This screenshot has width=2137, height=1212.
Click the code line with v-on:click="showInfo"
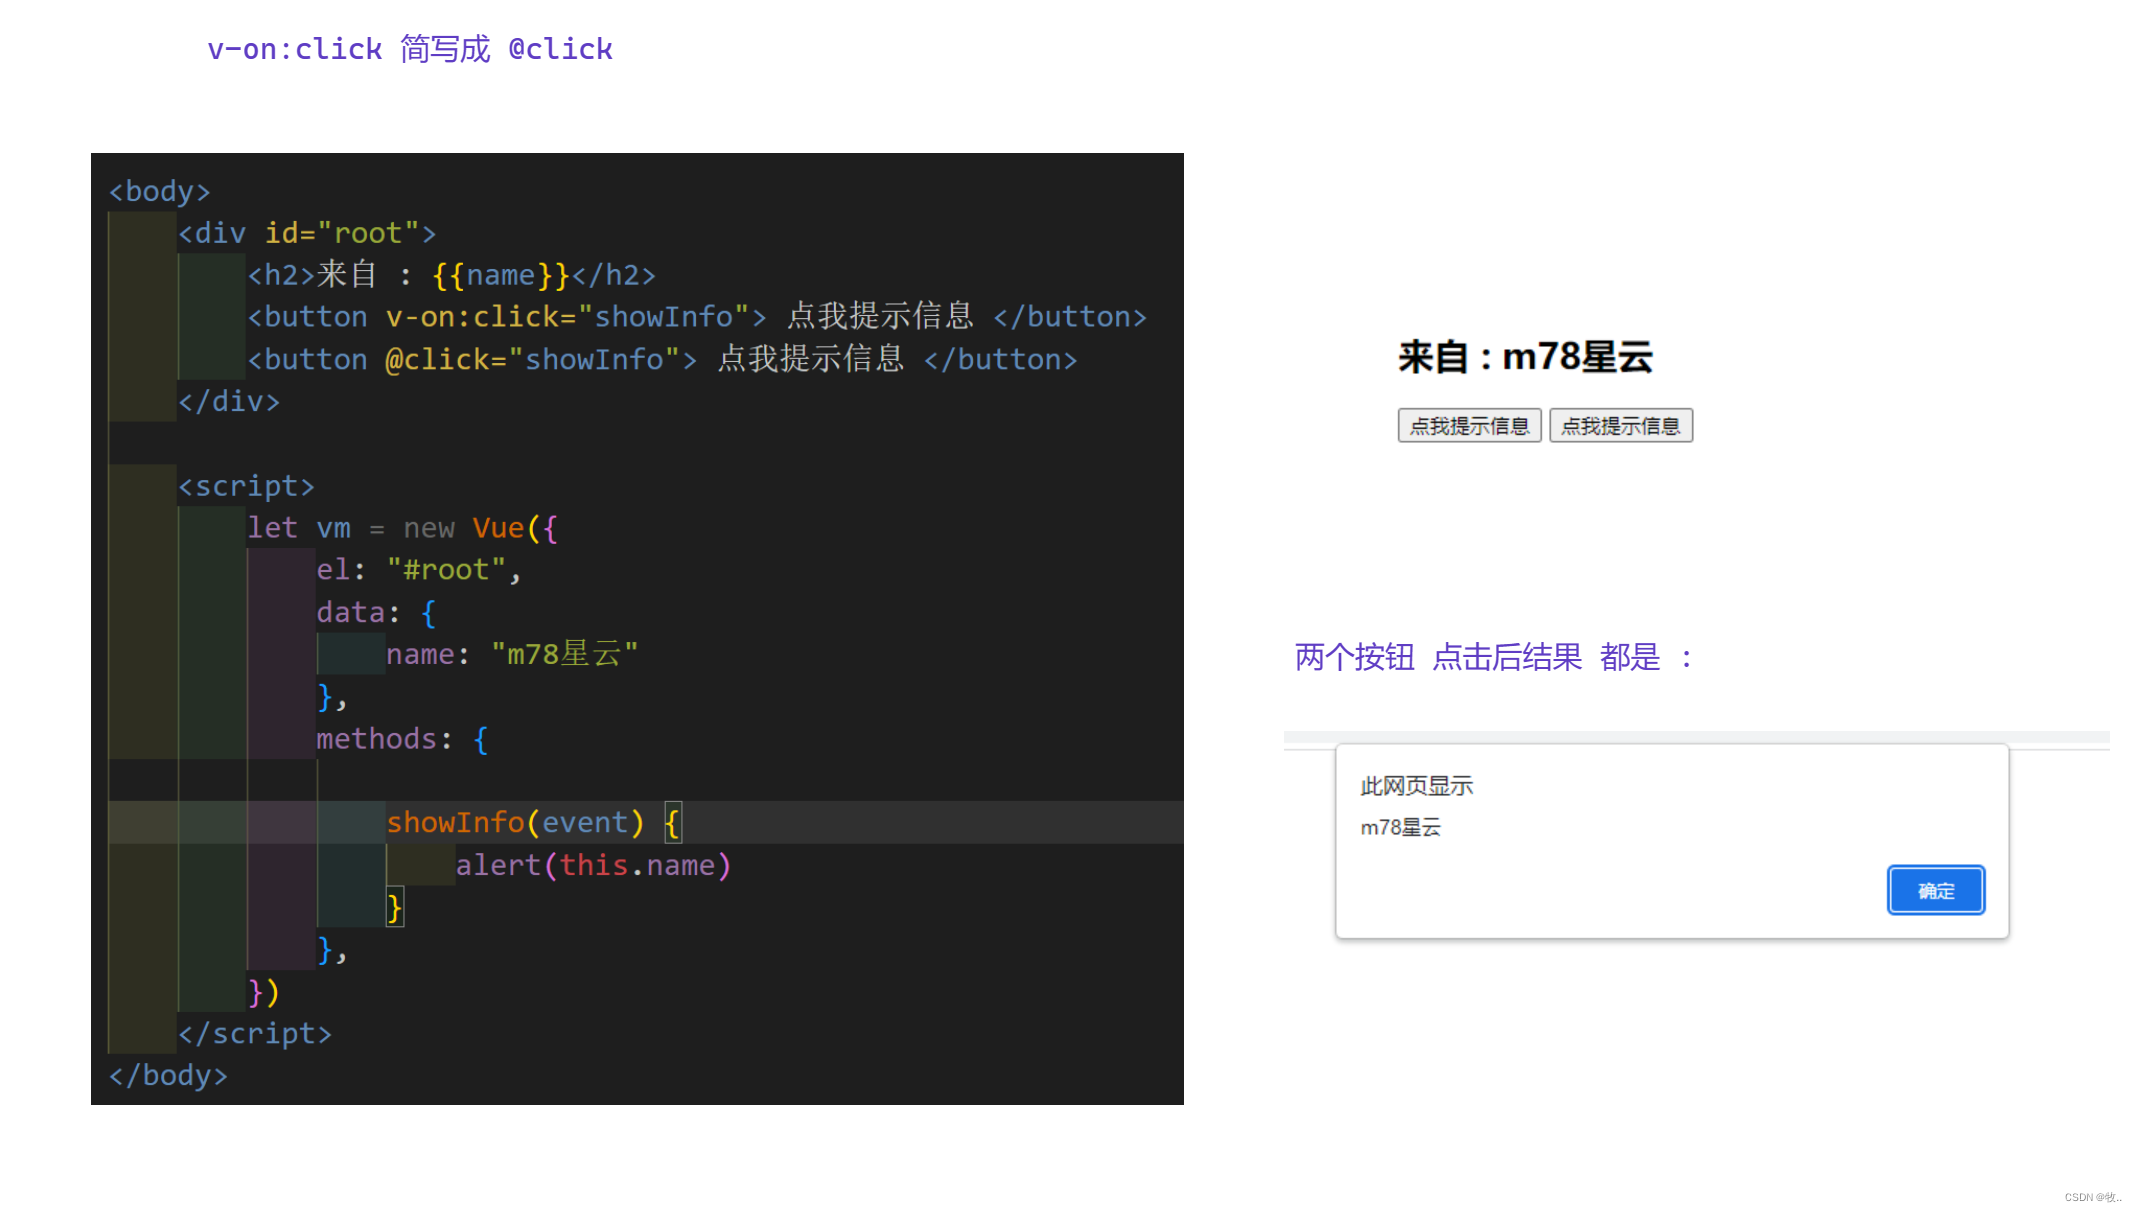pos(697,317)
